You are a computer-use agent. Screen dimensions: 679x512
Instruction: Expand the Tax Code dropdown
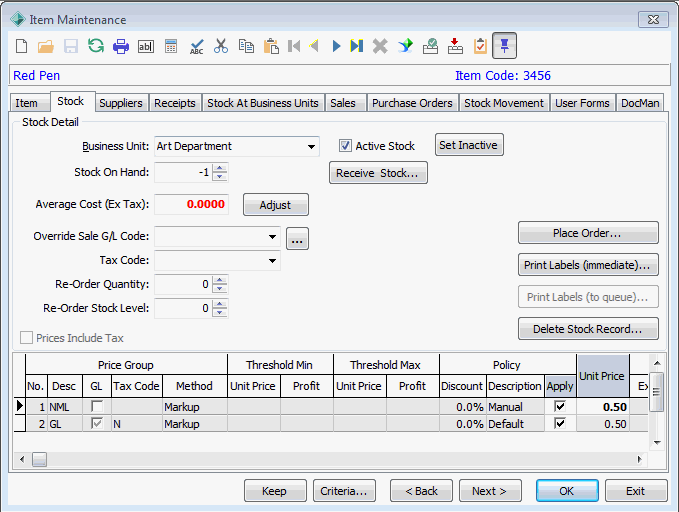272,261
